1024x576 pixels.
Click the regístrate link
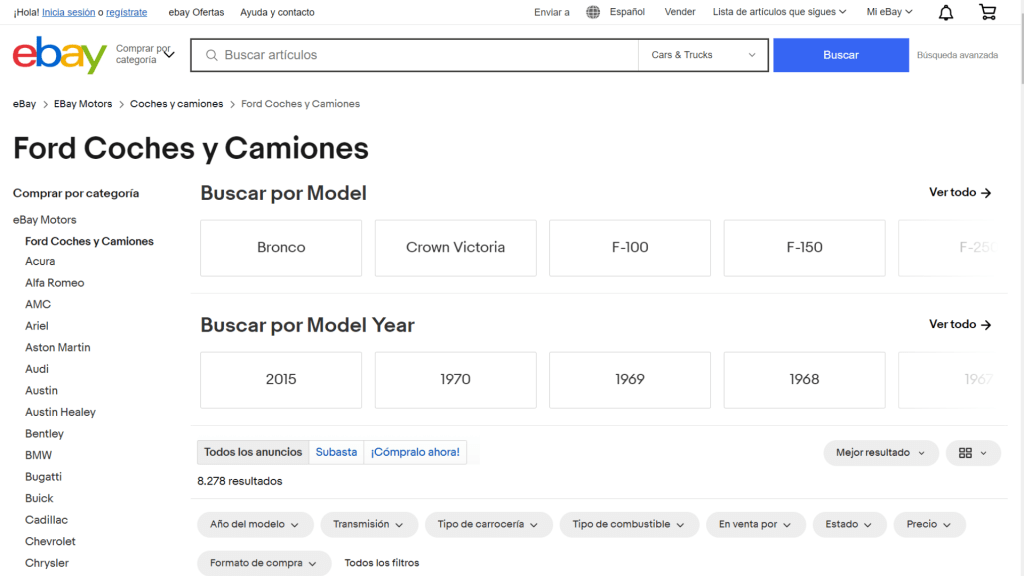pyautogui.click(x=127, y=12)
